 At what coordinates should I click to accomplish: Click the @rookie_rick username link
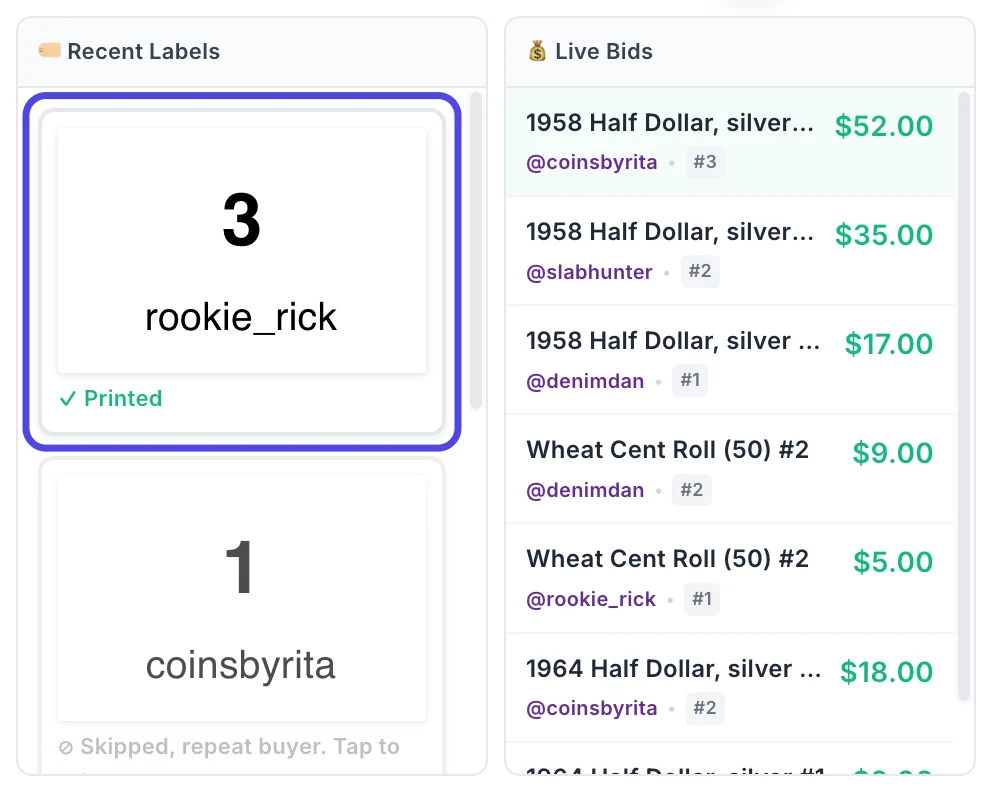591,599
